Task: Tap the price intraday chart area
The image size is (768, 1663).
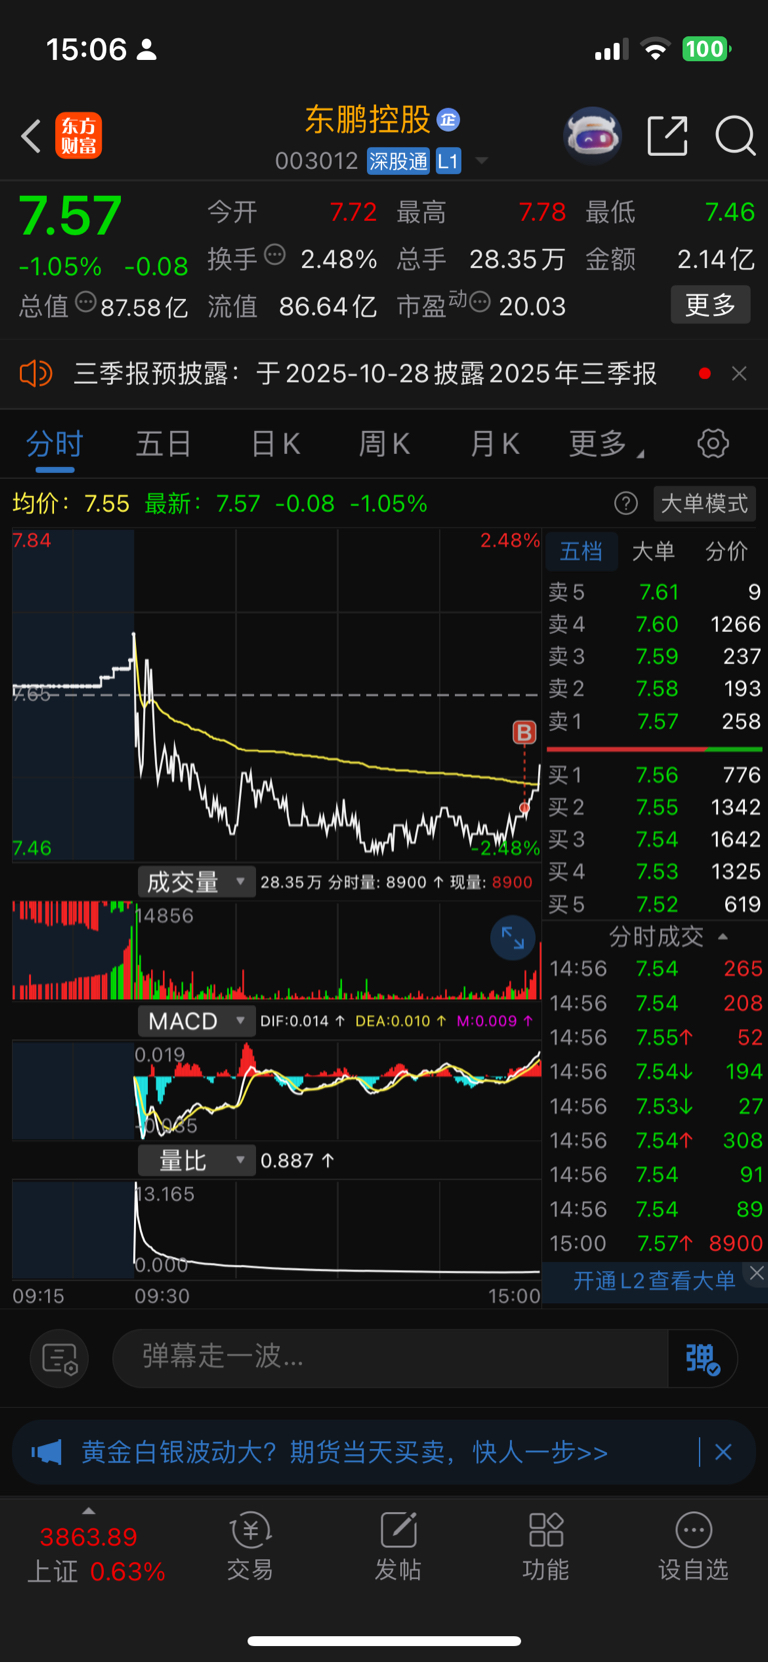Action: [x=276, y=695]
